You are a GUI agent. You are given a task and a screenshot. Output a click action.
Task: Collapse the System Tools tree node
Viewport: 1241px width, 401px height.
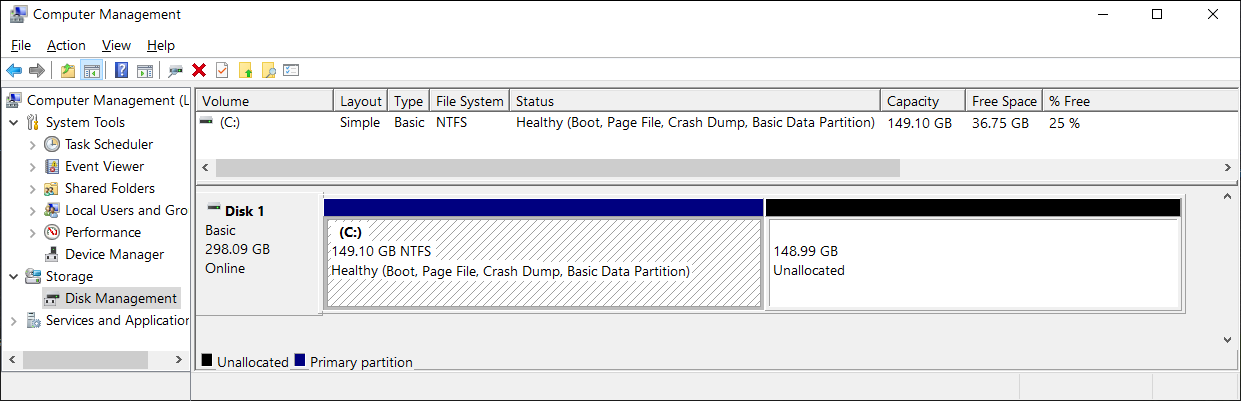click(x=13, y=122)
